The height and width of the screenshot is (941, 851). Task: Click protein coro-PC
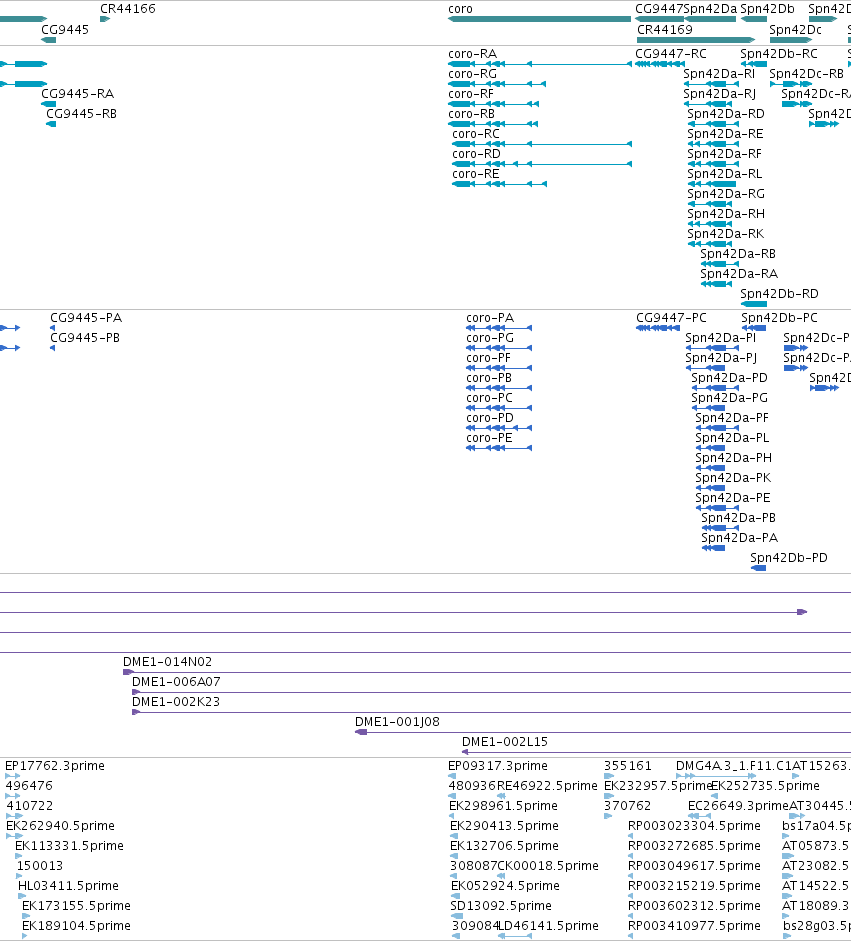(489, 397)
